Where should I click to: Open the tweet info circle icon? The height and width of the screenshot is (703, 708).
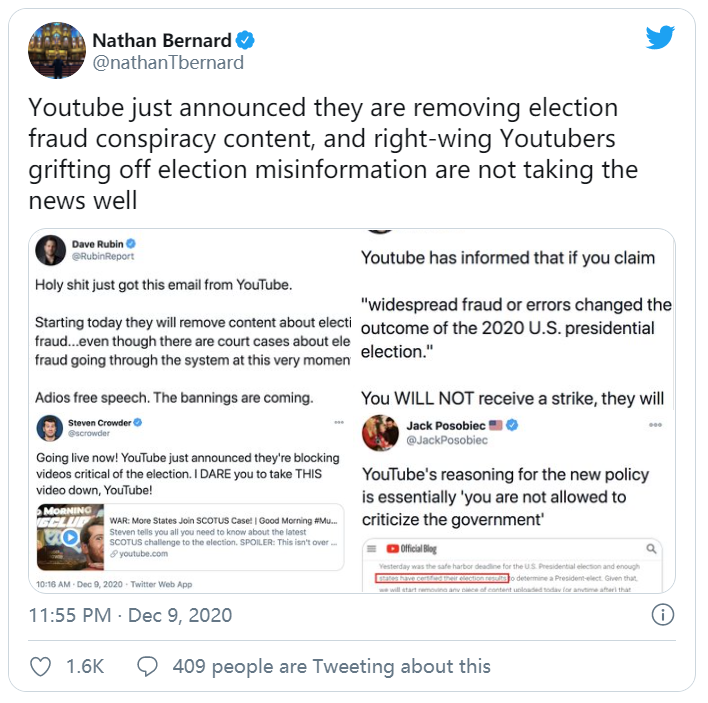tap(662, 615)
